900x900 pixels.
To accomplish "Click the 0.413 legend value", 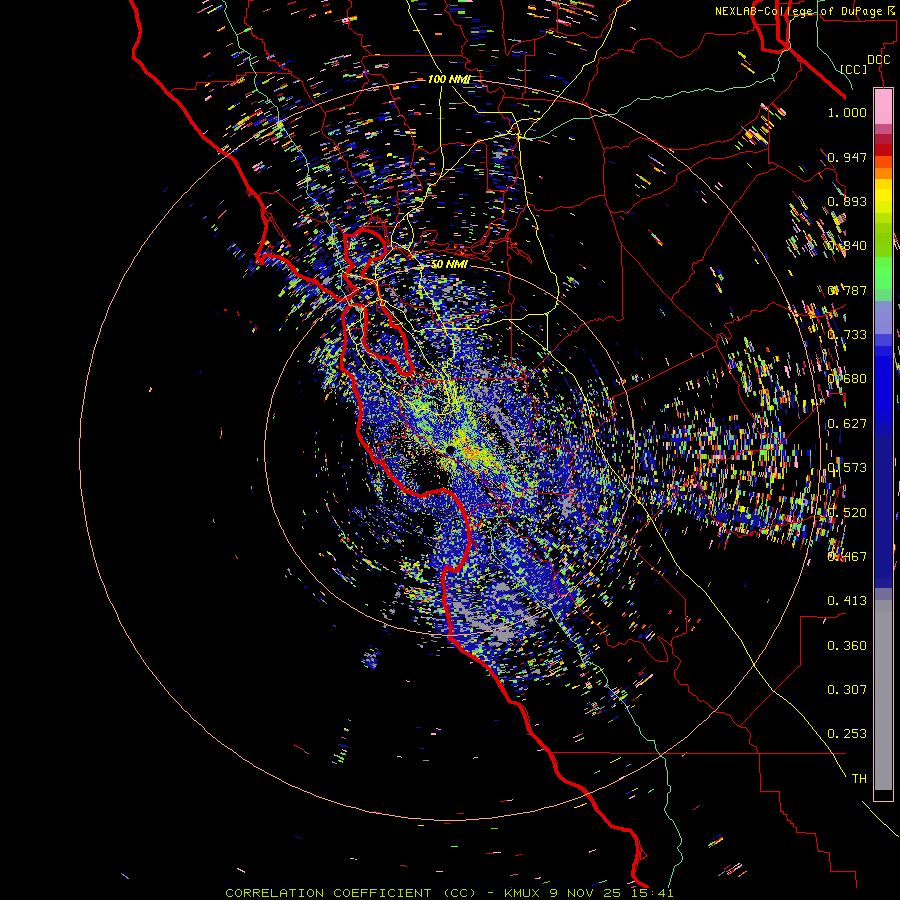I will tap(847, 601).
